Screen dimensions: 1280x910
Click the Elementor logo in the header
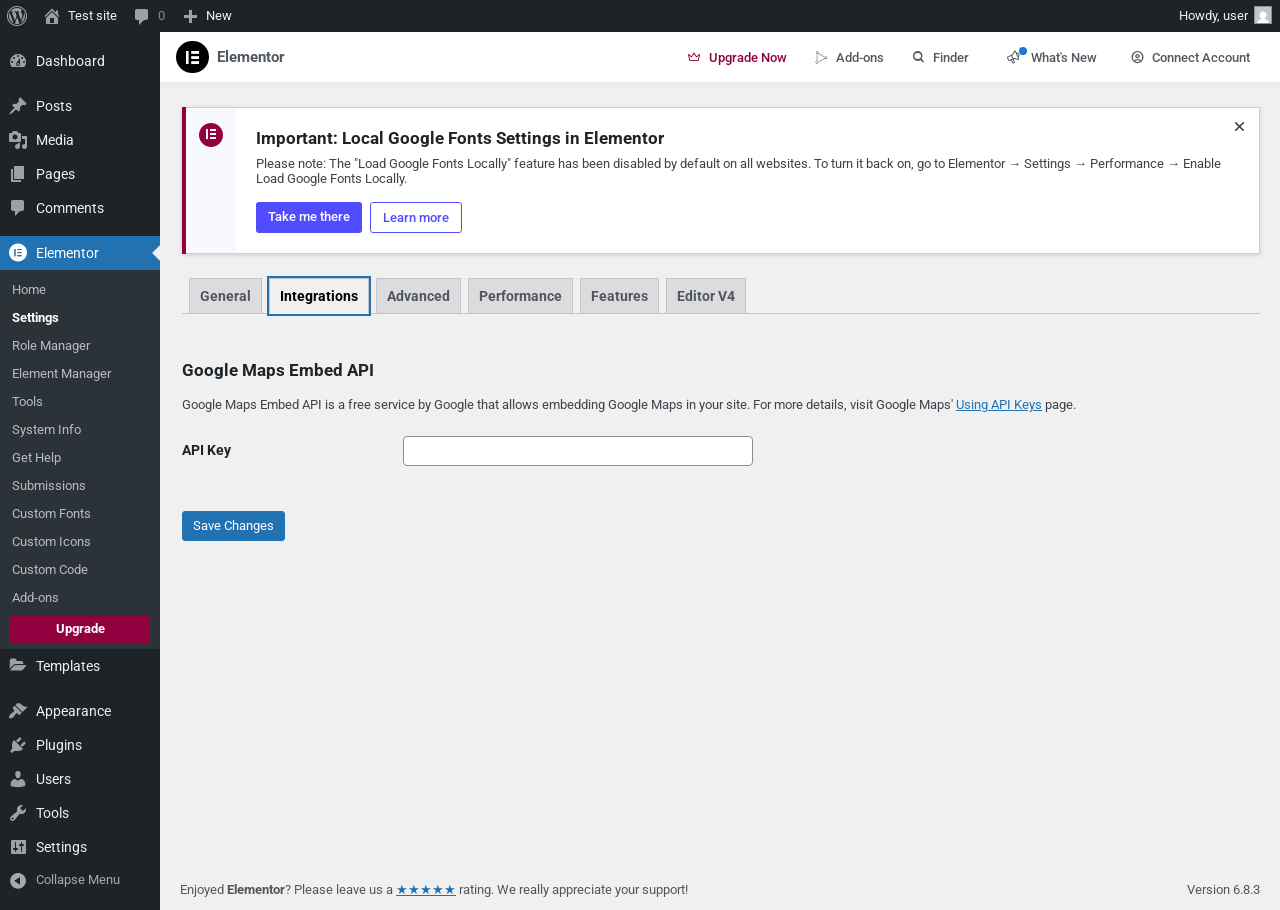192,57
